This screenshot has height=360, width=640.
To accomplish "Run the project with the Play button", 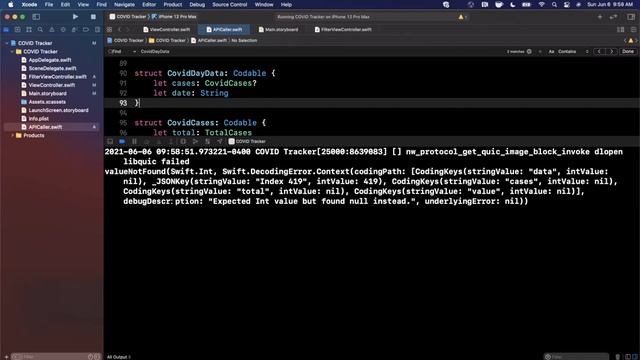I will [75, 17].
